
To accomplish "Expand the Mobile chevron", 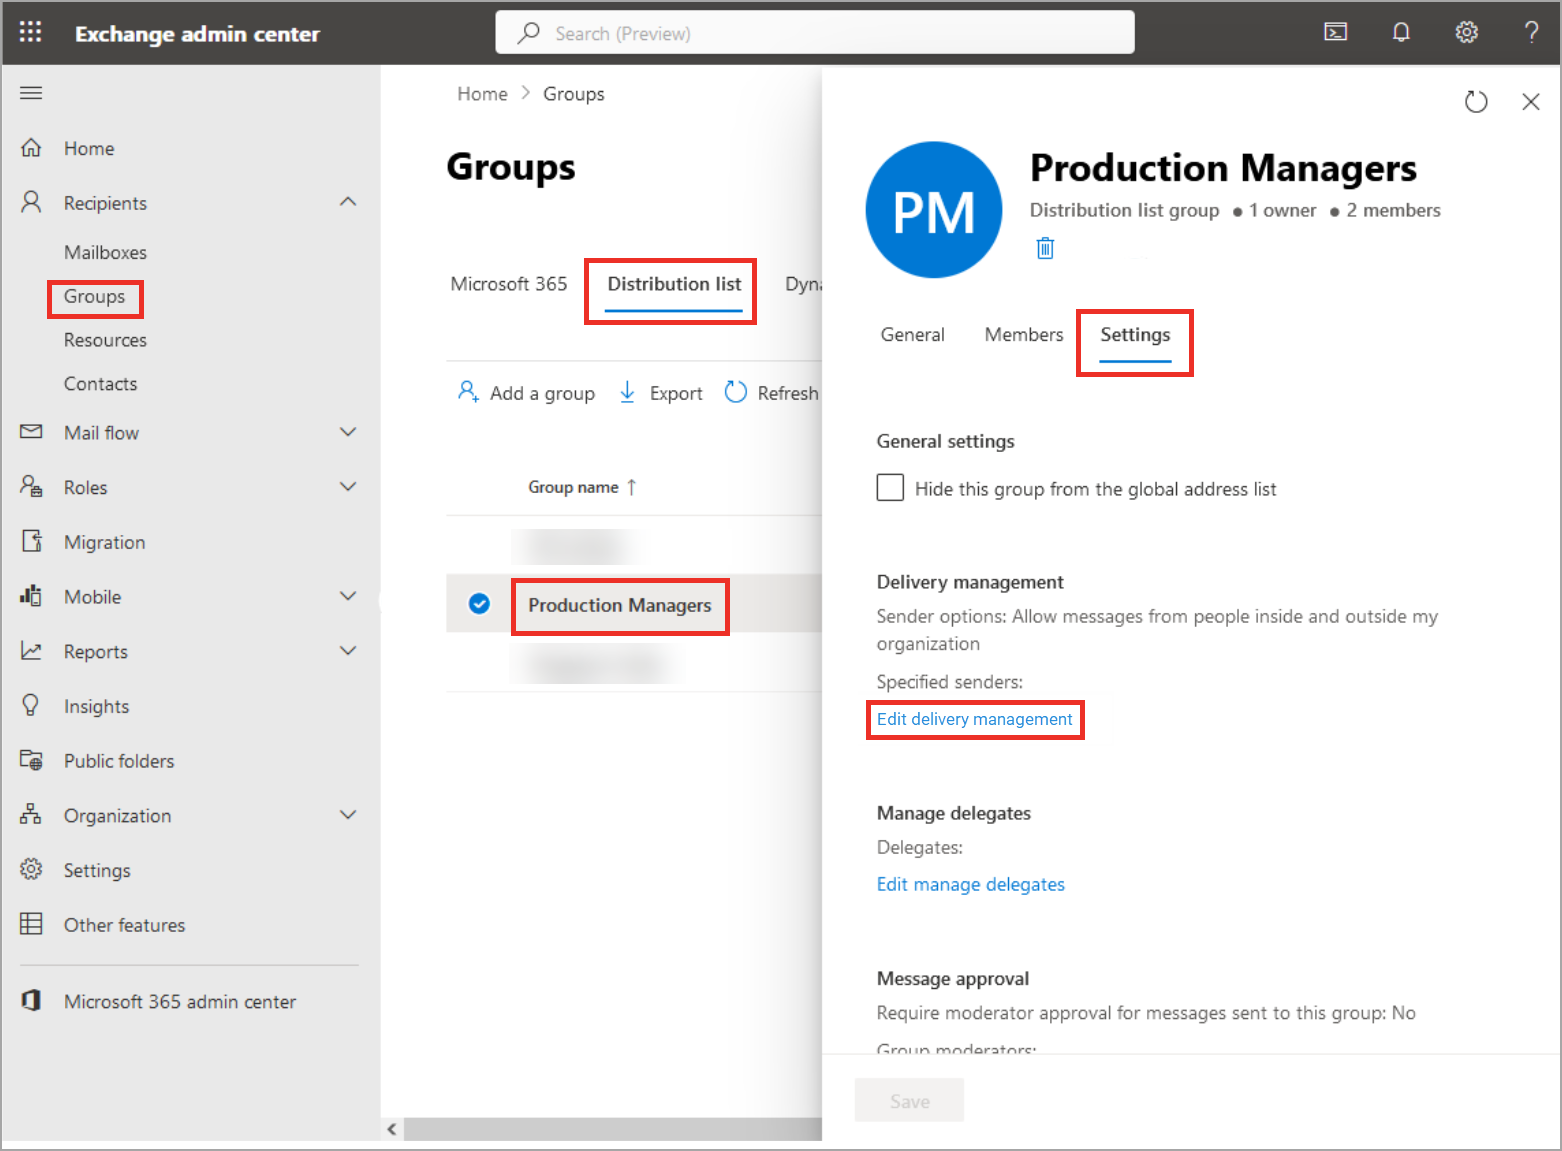I will (x=348, y=596).
